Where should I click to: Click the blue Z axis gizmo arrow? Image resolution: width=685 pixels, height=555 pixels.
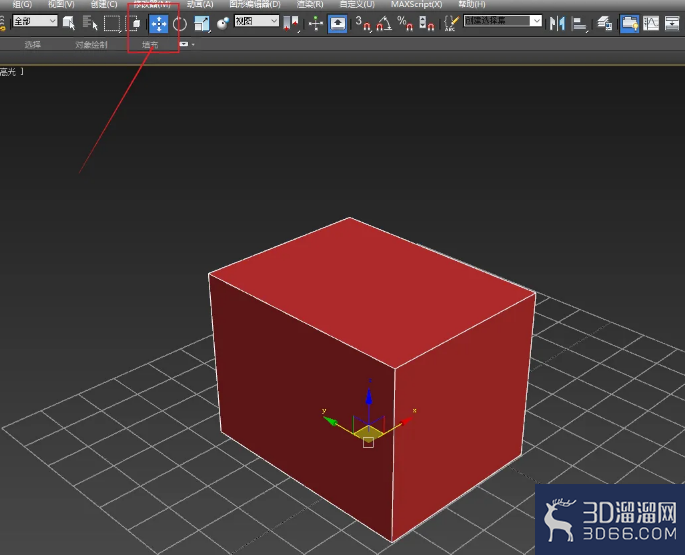[x=369, y=395]
